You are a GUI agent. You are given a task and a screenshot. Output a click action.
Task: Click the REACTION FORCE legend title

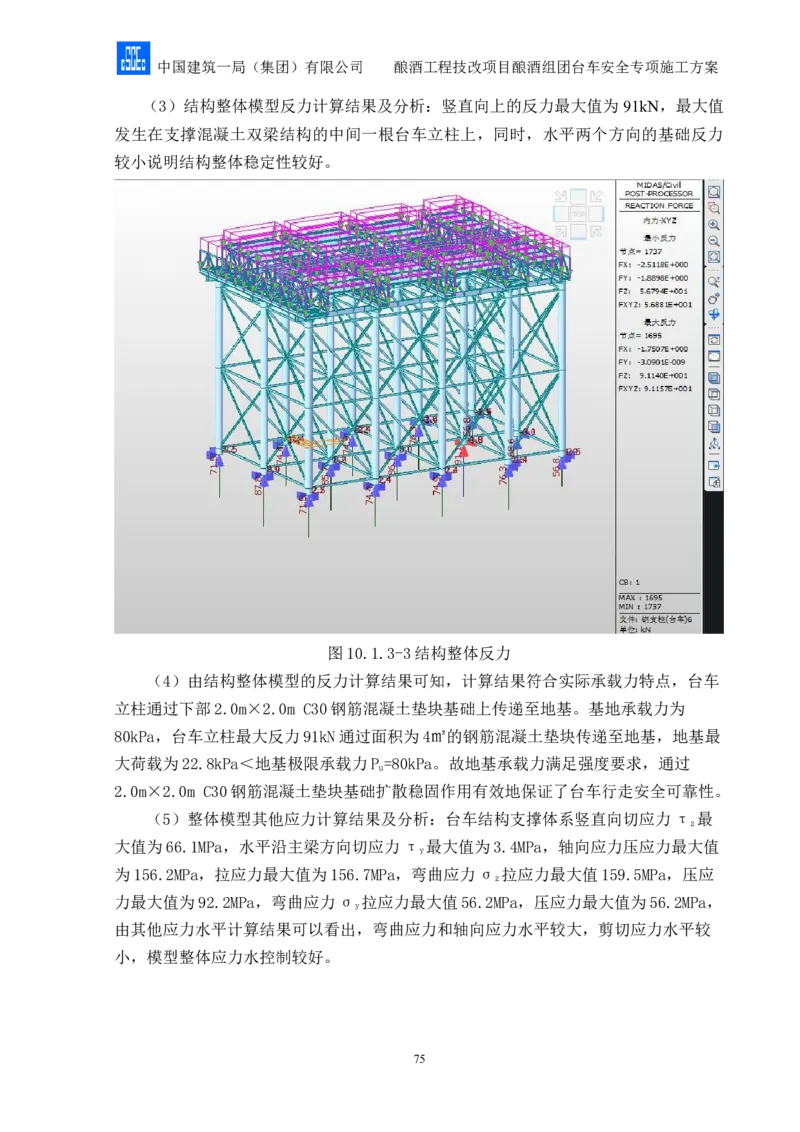point(658,206)
